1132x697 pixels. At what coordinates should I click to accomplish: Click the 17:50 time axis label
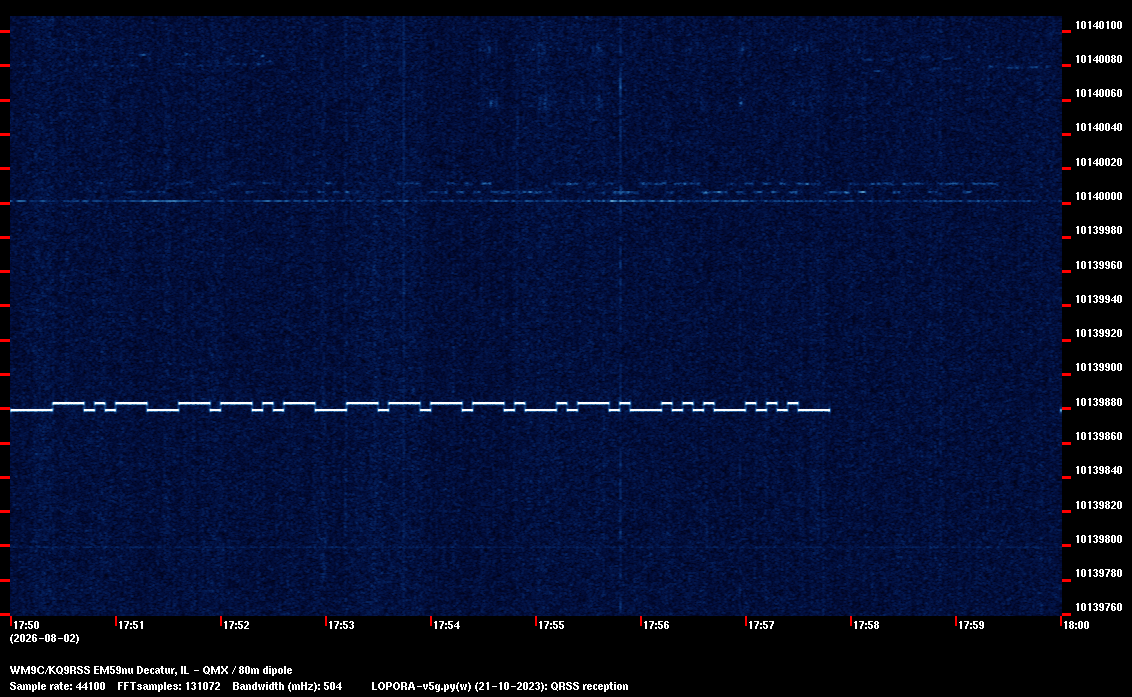coord(26,625)
